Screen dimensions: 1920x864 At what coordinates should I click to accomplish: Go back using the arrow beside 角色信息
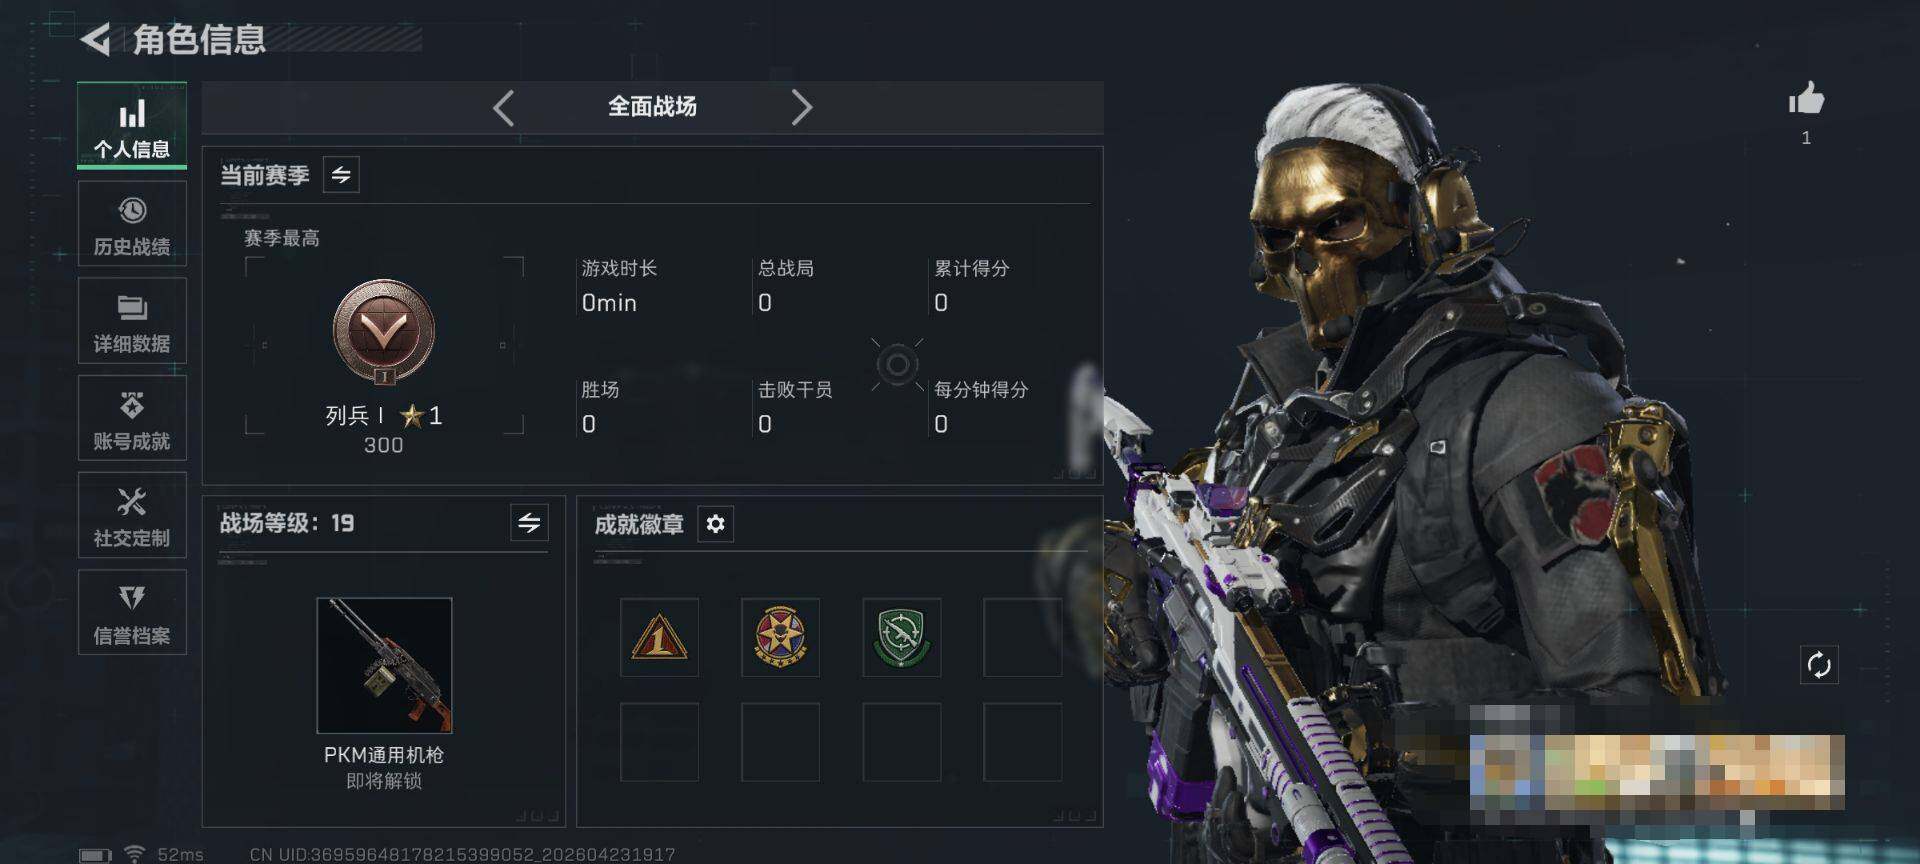96,40
